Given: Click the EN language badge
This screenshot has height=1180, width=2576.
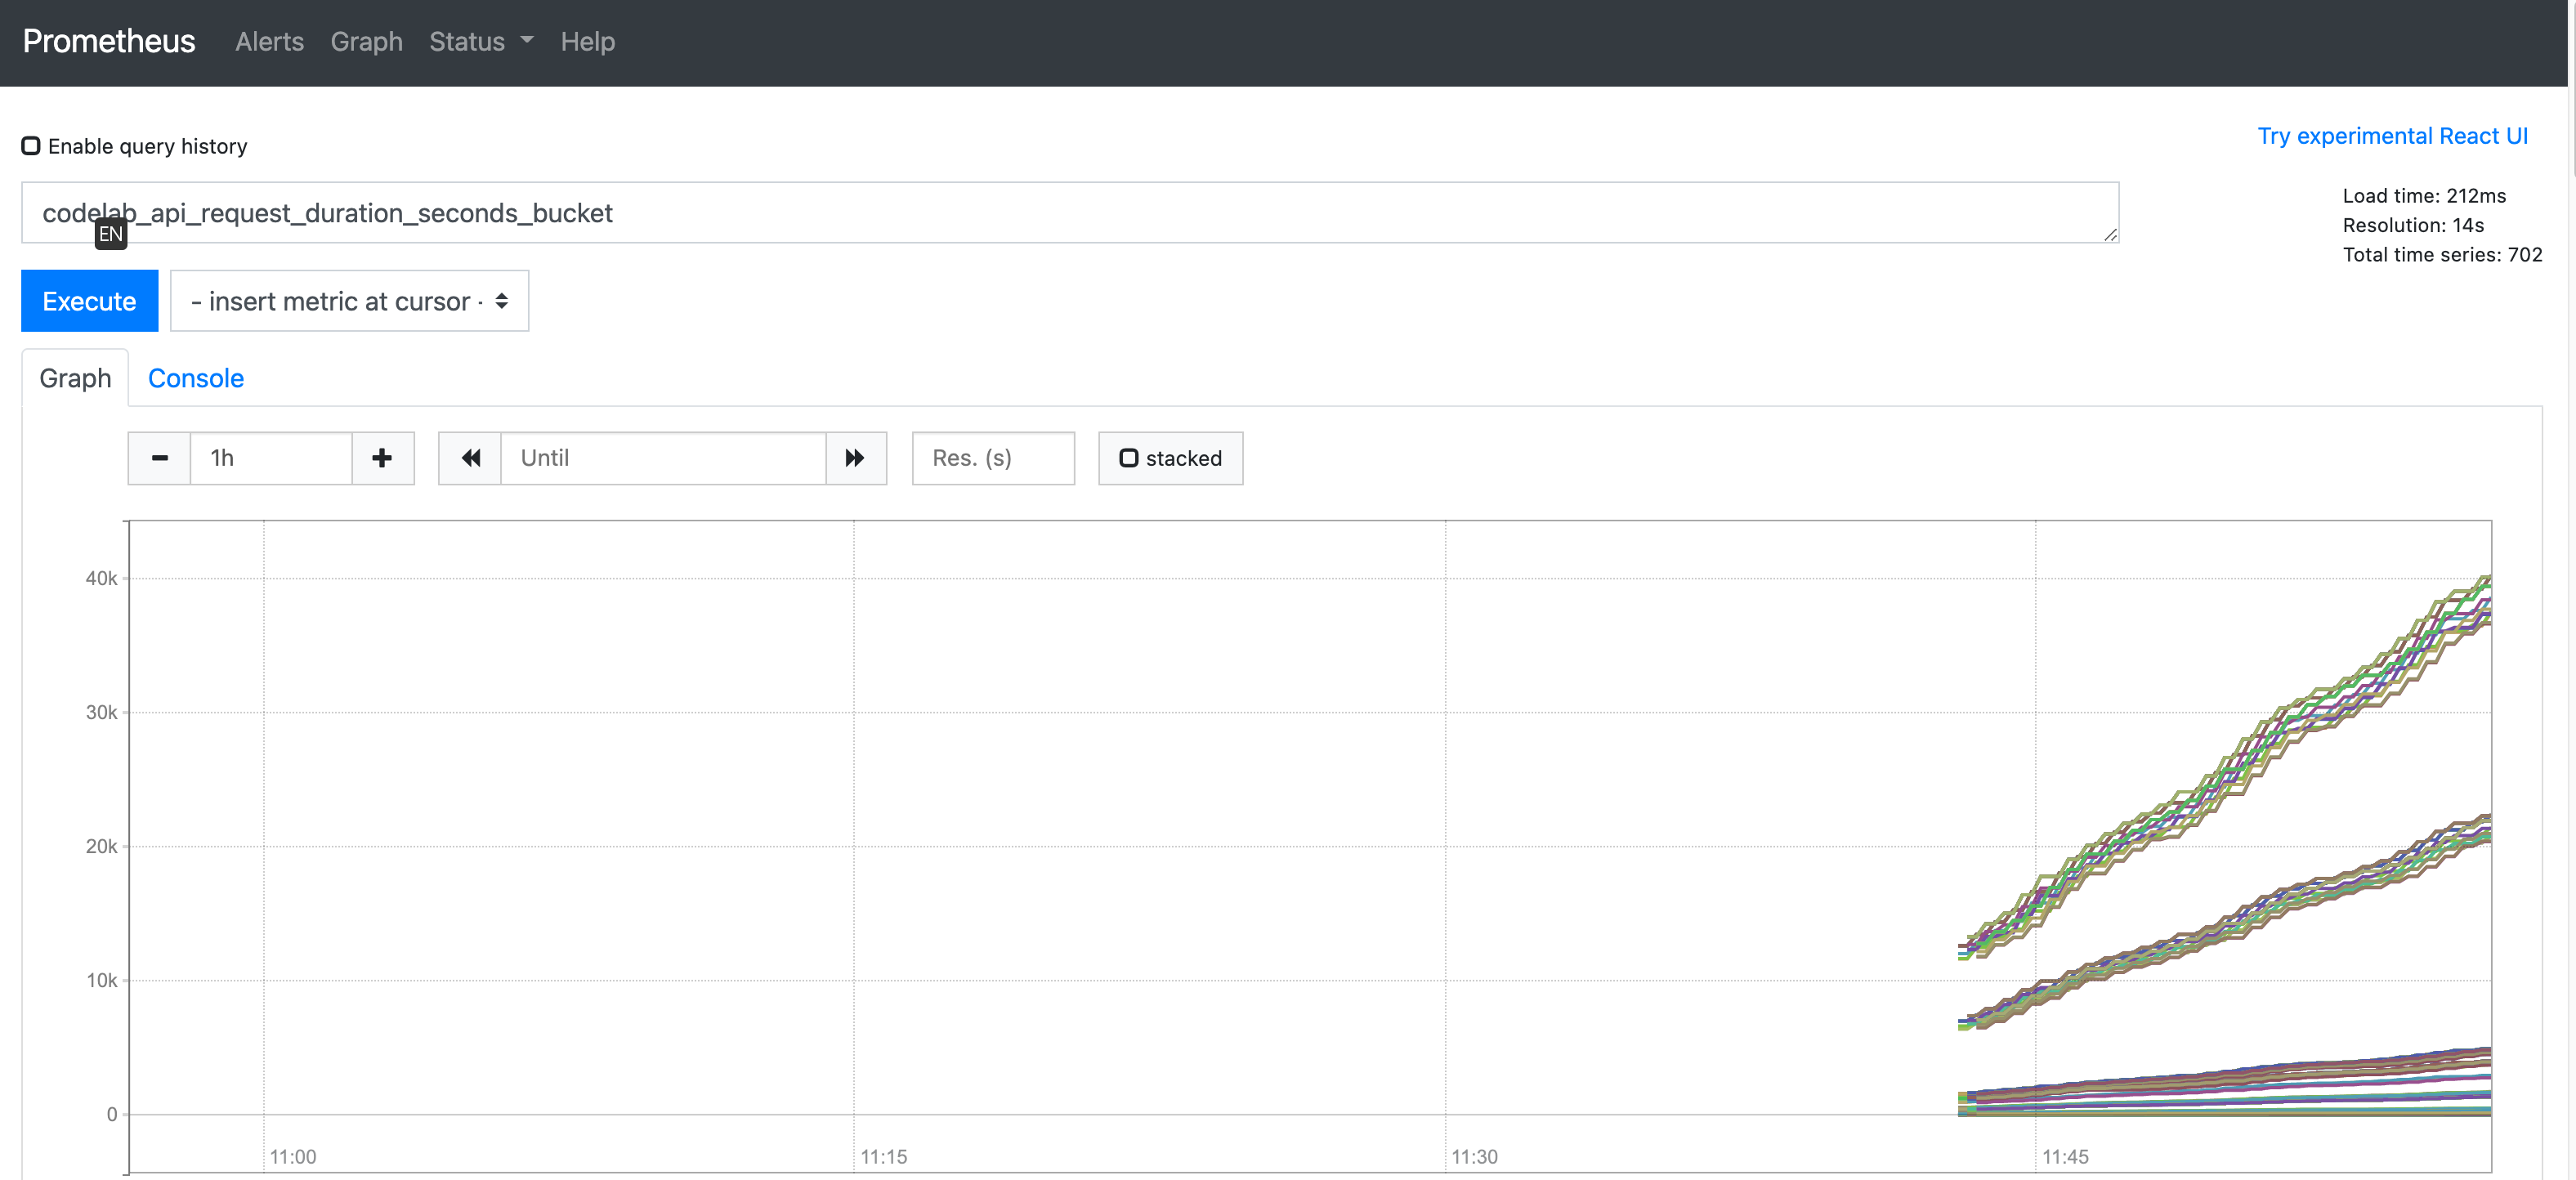Looking at the screenshot, I should point(111,234).
